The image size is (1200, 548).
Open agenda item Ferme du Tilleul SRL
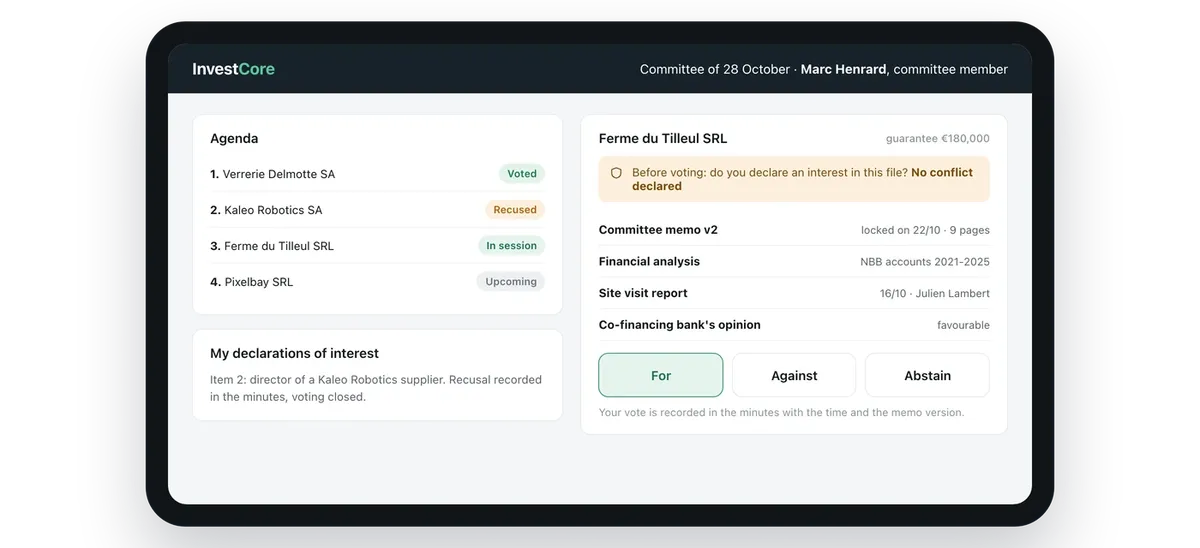377,246
